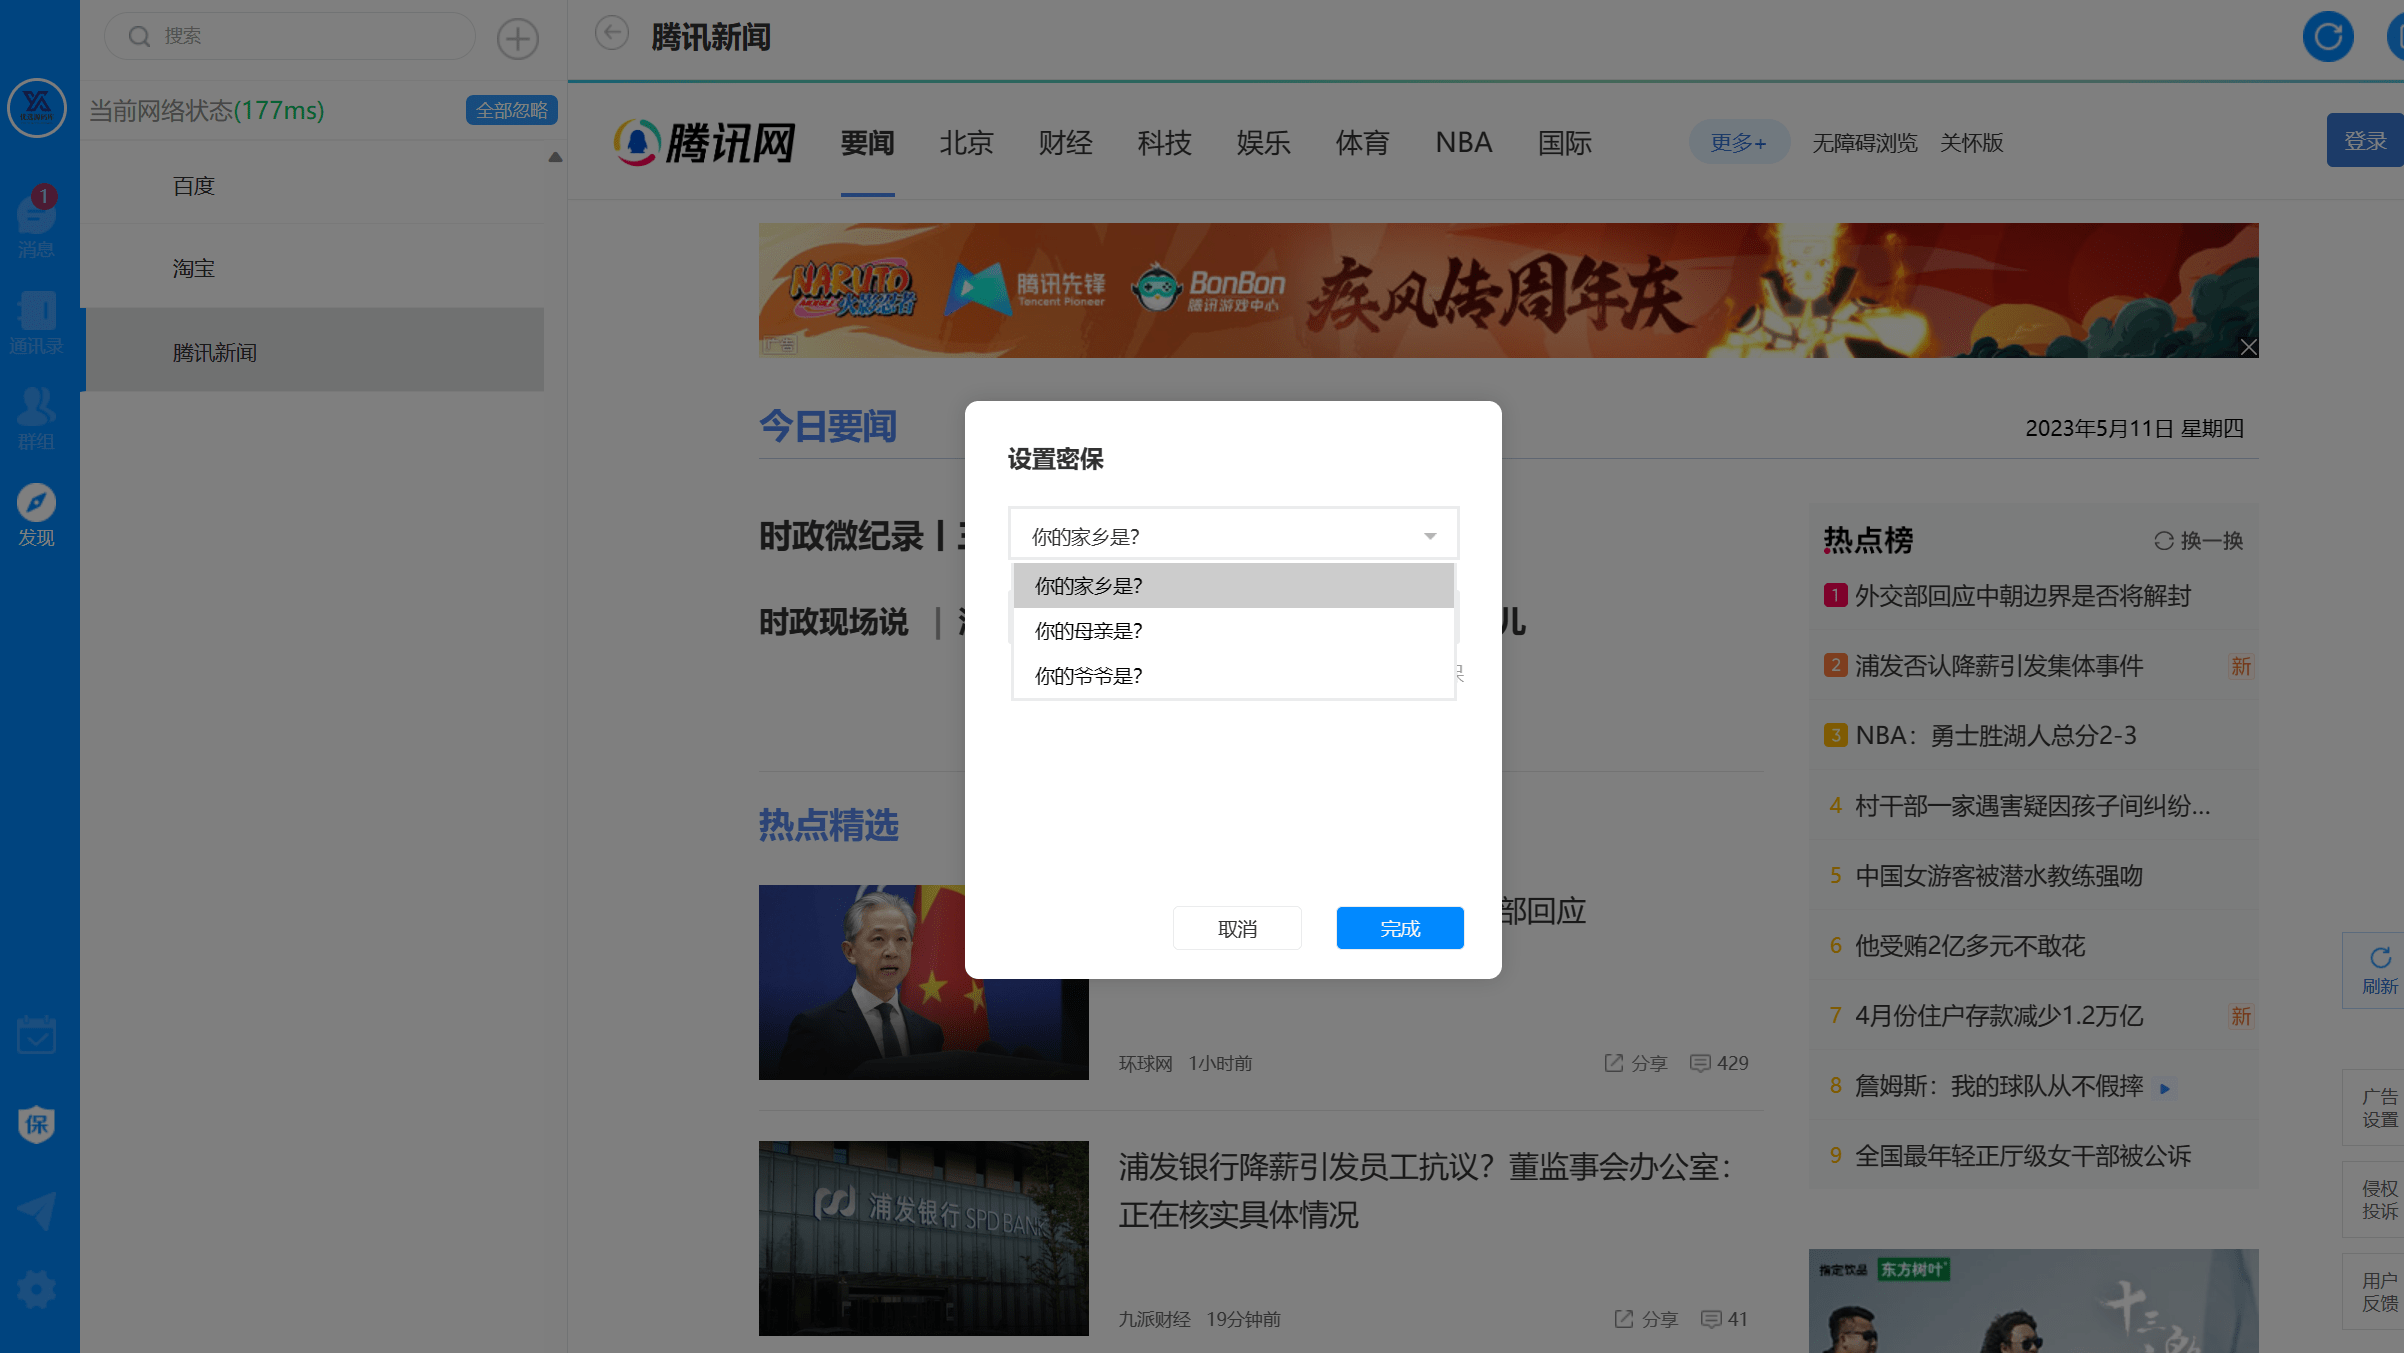
Task: Click the 腾讯网 logo
Action: 704,143
